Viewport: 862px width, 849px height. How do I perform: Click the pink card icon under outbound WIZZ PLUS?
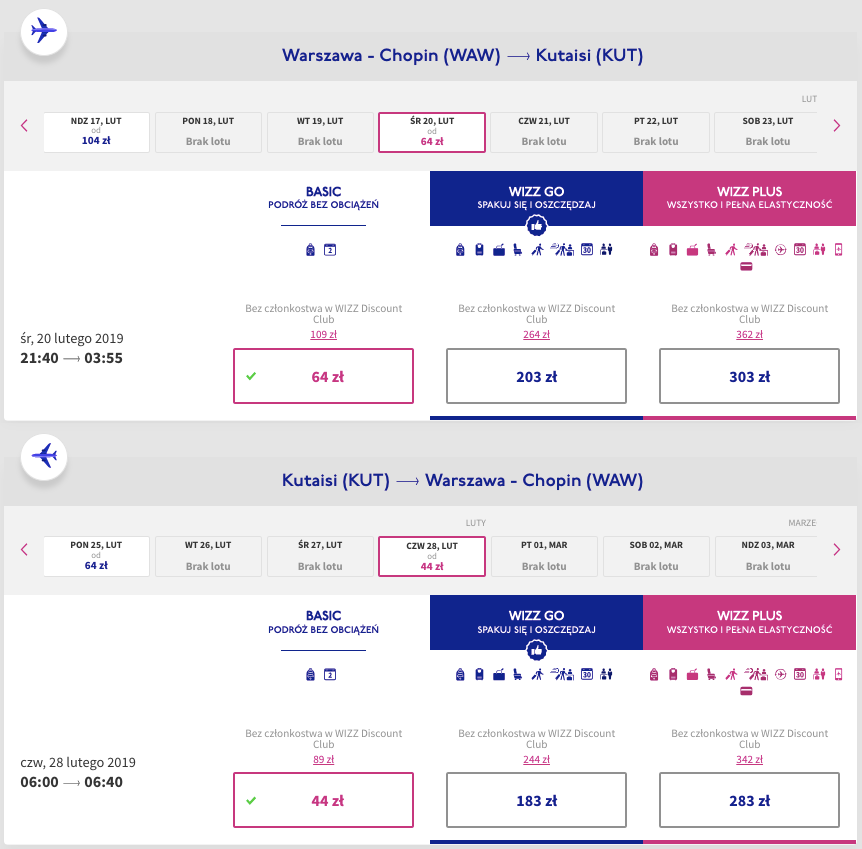point(746,267)
